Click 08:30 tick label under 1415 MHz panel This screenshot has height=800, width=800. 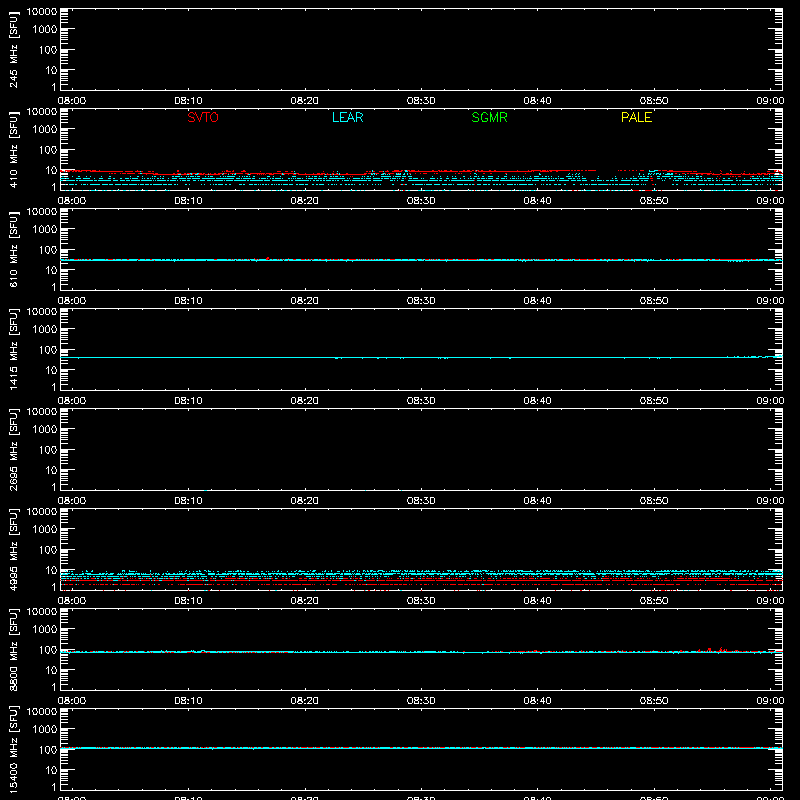click(421, 401)
